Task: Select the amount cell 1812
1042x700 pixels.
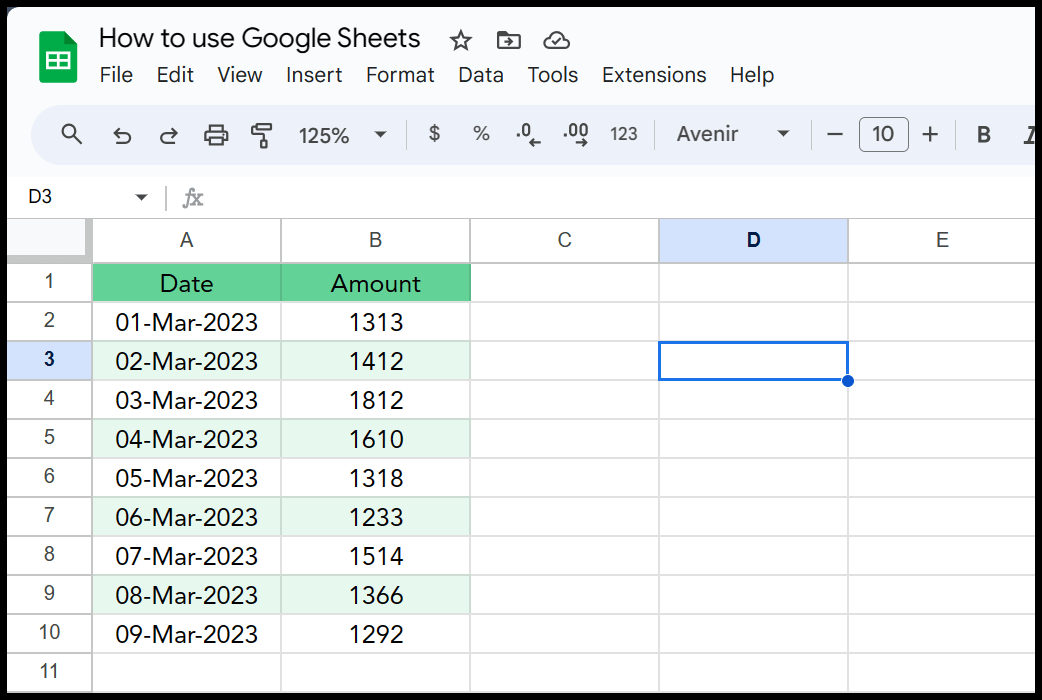Action: point(375,400)
